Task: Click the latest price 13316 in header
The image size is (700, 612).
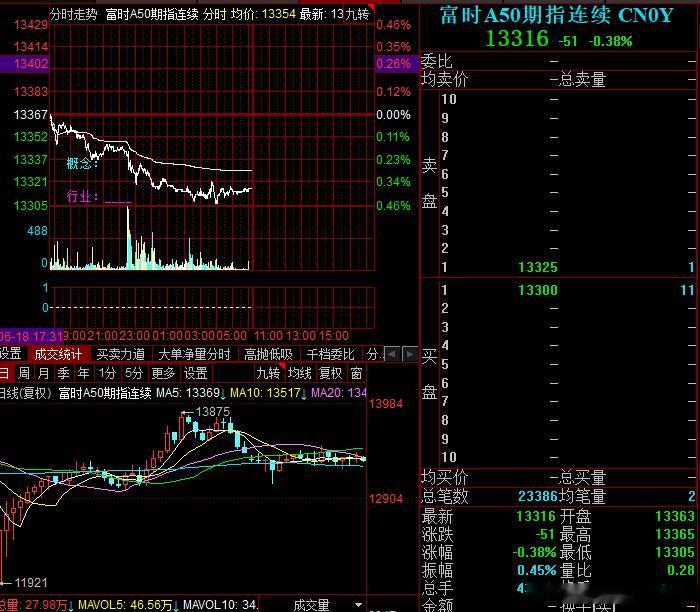Action: pos(517,38)
